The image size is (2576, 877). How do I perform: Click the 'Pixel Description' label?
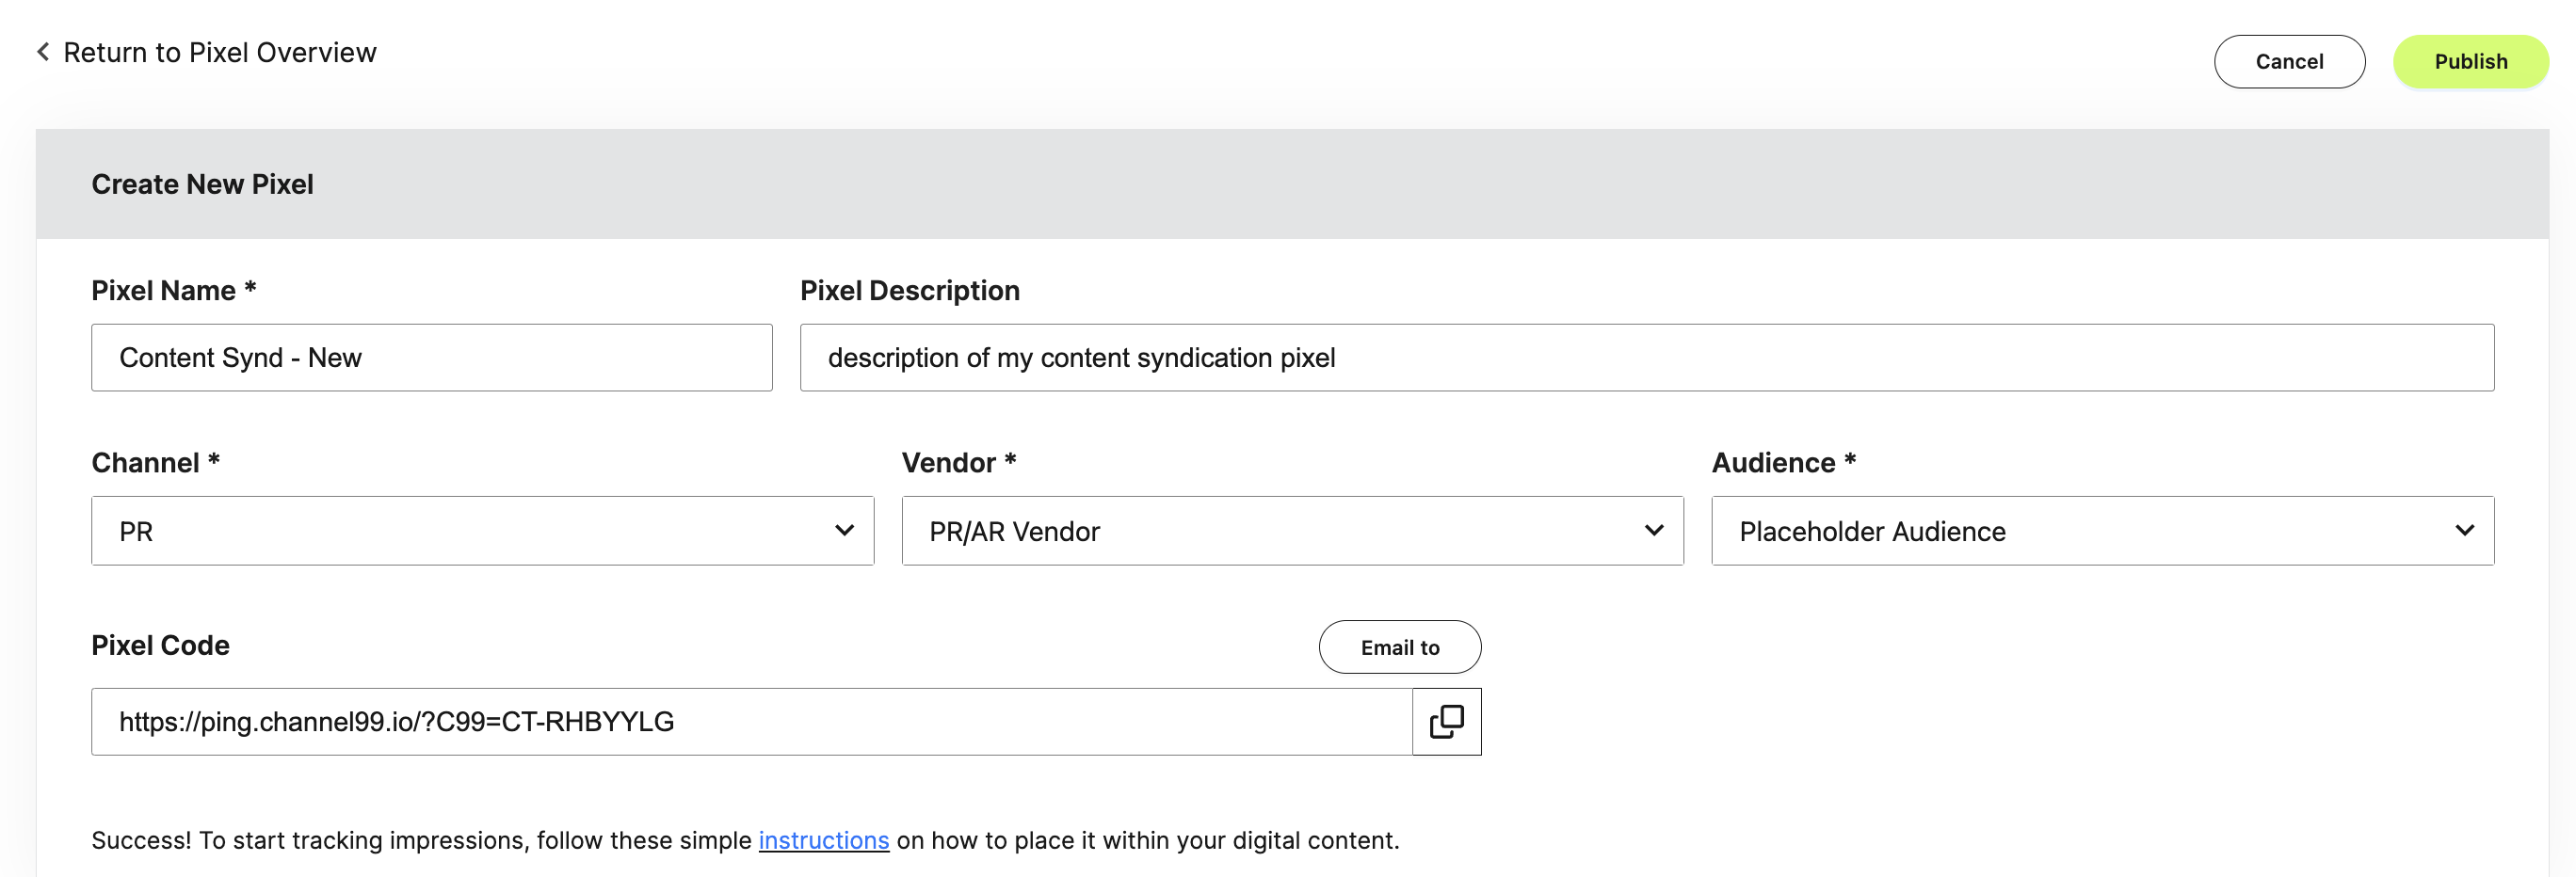(909, 290)
